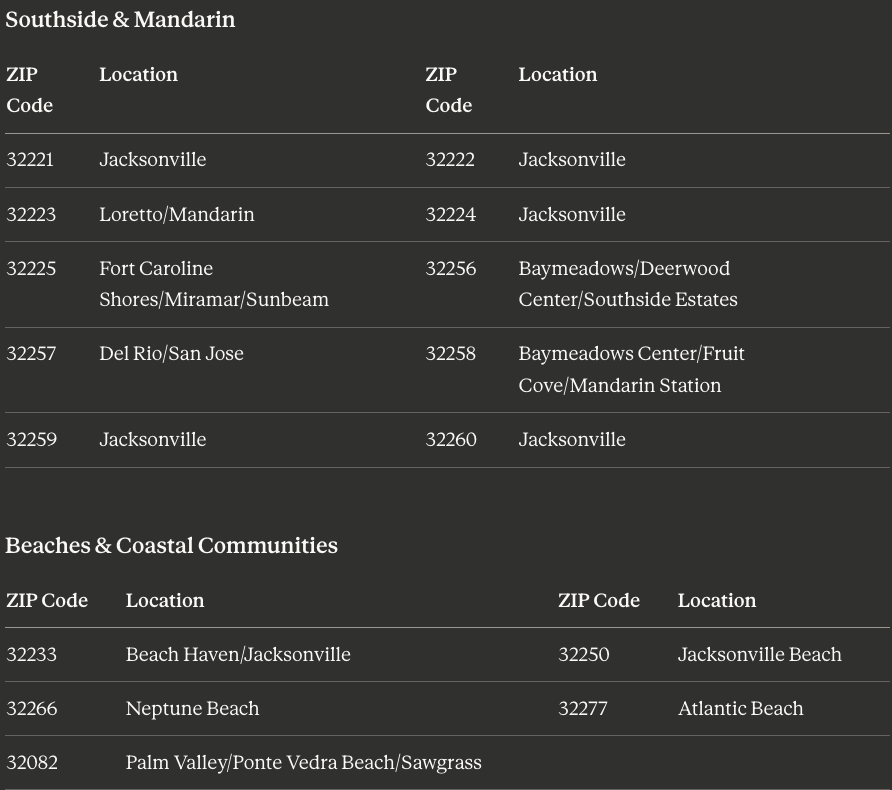Select the Jacksonville Beach location cell

759,655
